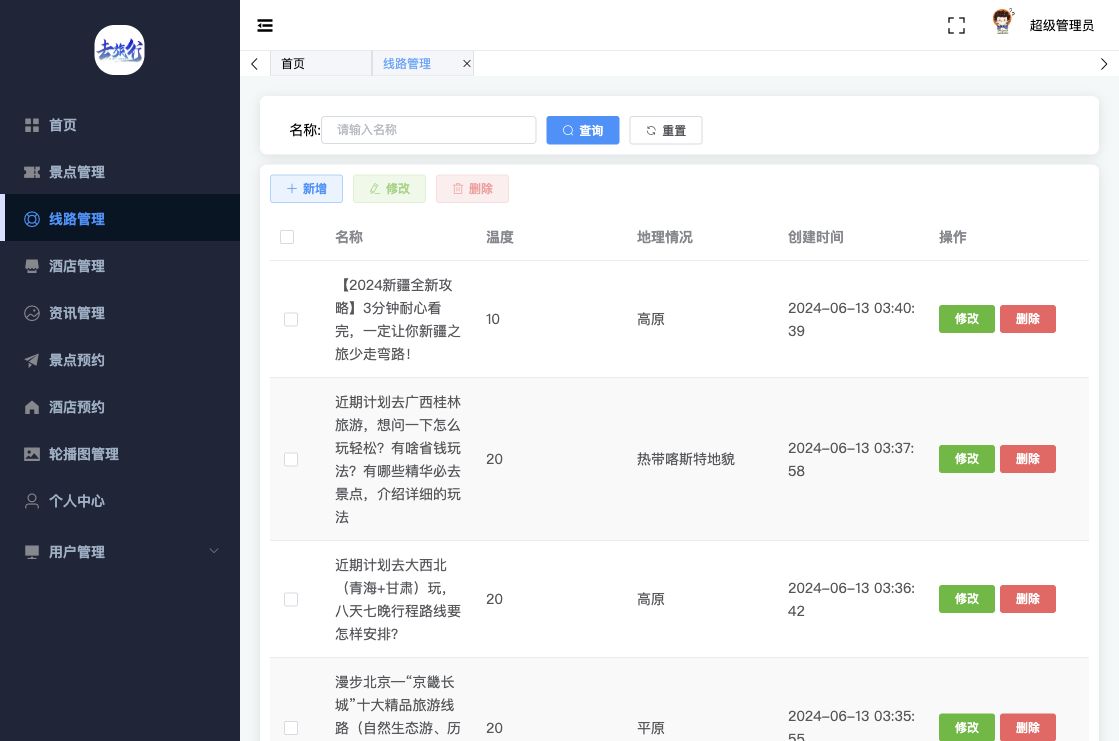The width and height of the screenshot is (1119, 741).
Task: Click 修改 for the 2024新疆 row
Action: (966, 319)
